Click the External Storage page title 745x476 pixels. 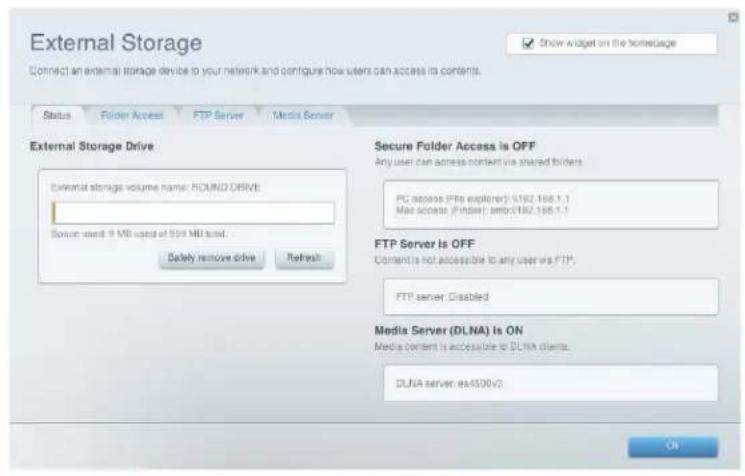tap(116, 43)
